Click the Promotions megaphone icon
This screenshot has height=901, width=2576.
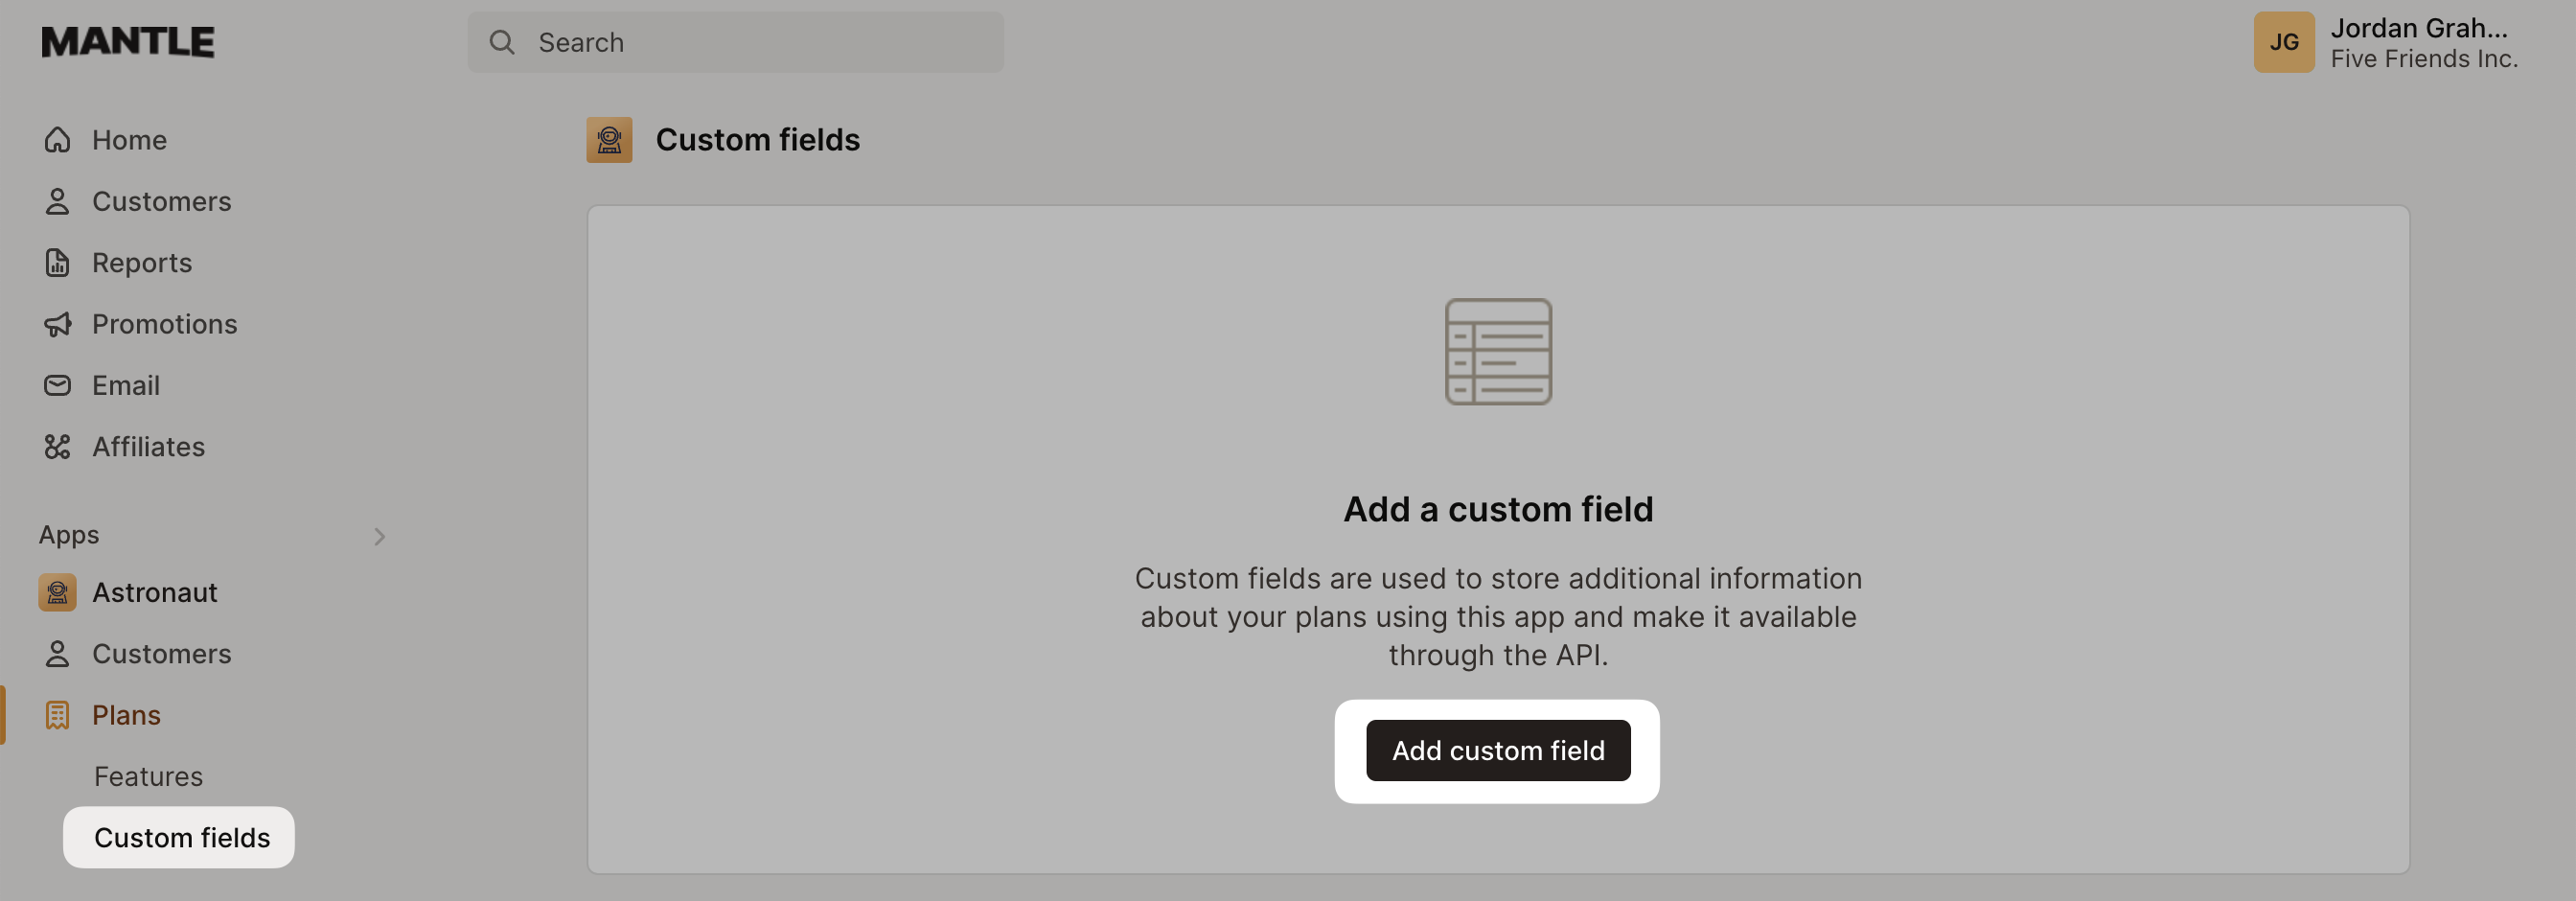(x=57, y=324)
